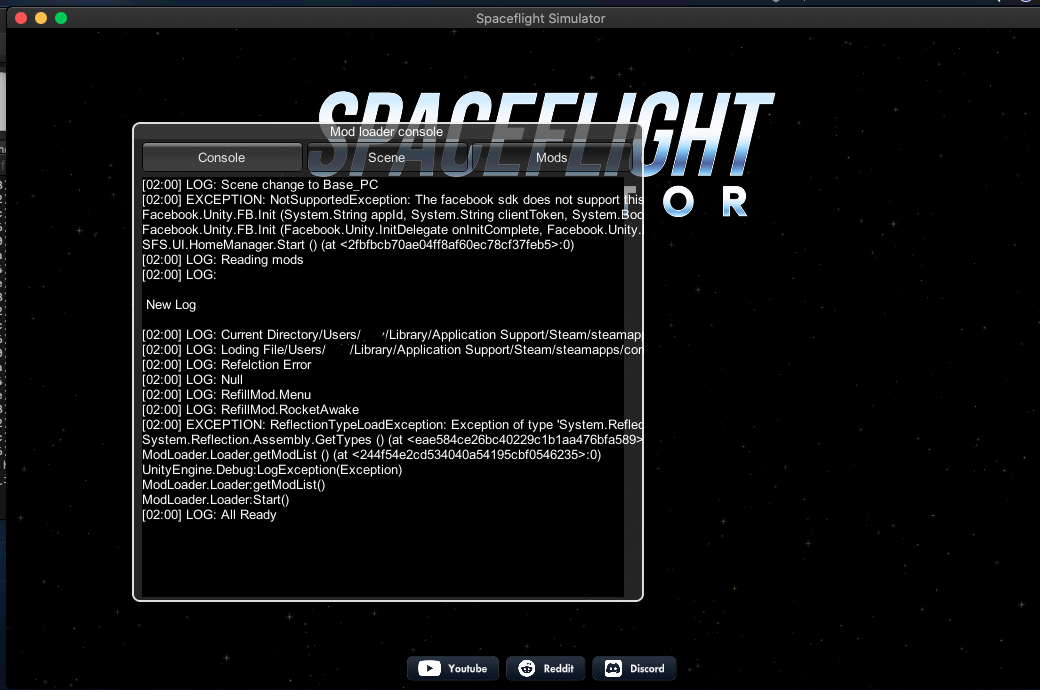Select 'LOG: All Ready' line
Viewport: 1040px width, 690px height.
tap(209, 515)
